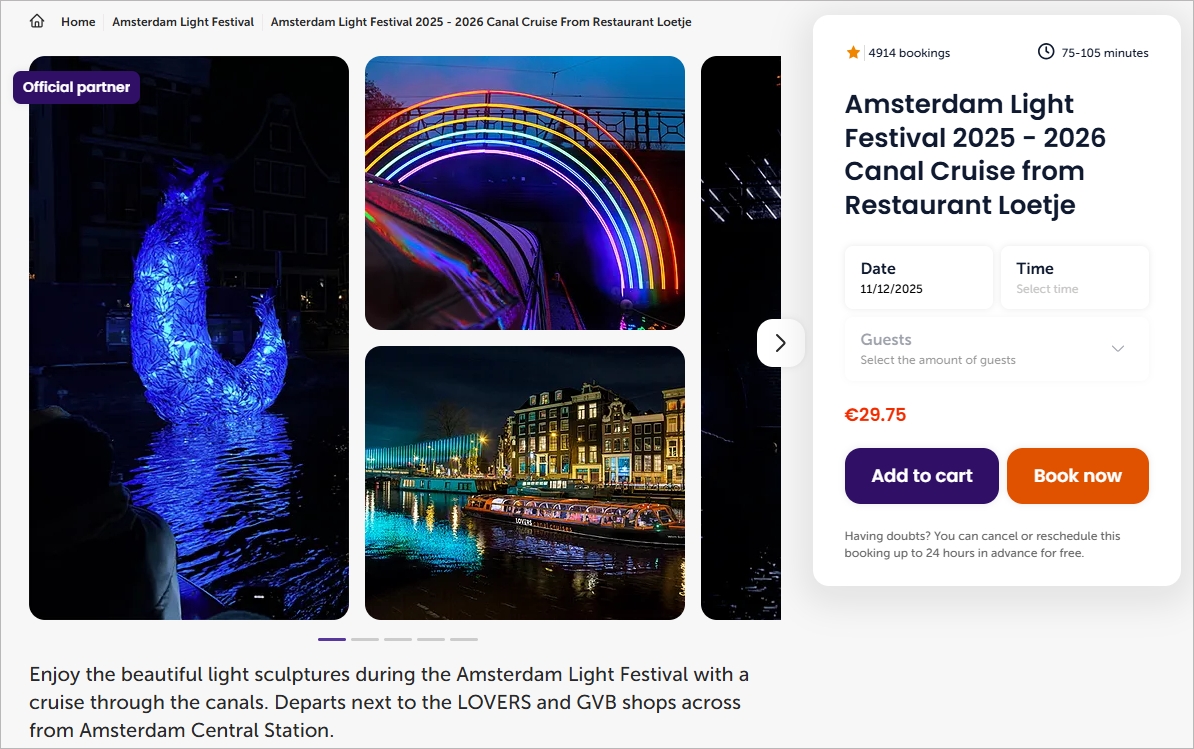
Task: Select the first carousel indicator dot
Action: (332, 639)
